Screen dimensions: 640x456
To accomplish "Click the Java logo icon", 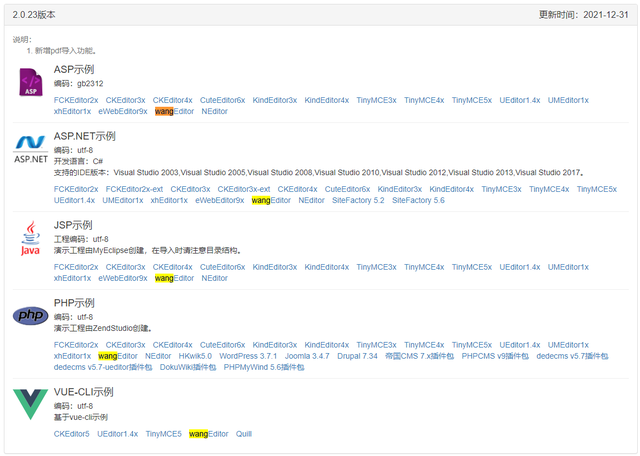I will (31, 238).
